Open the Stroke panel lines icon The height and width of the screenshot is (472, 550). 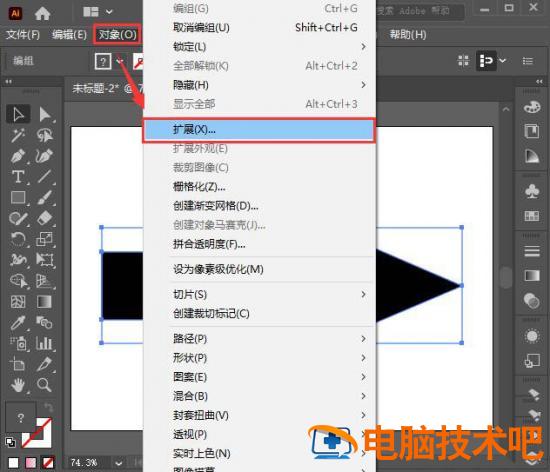(532, 251)
